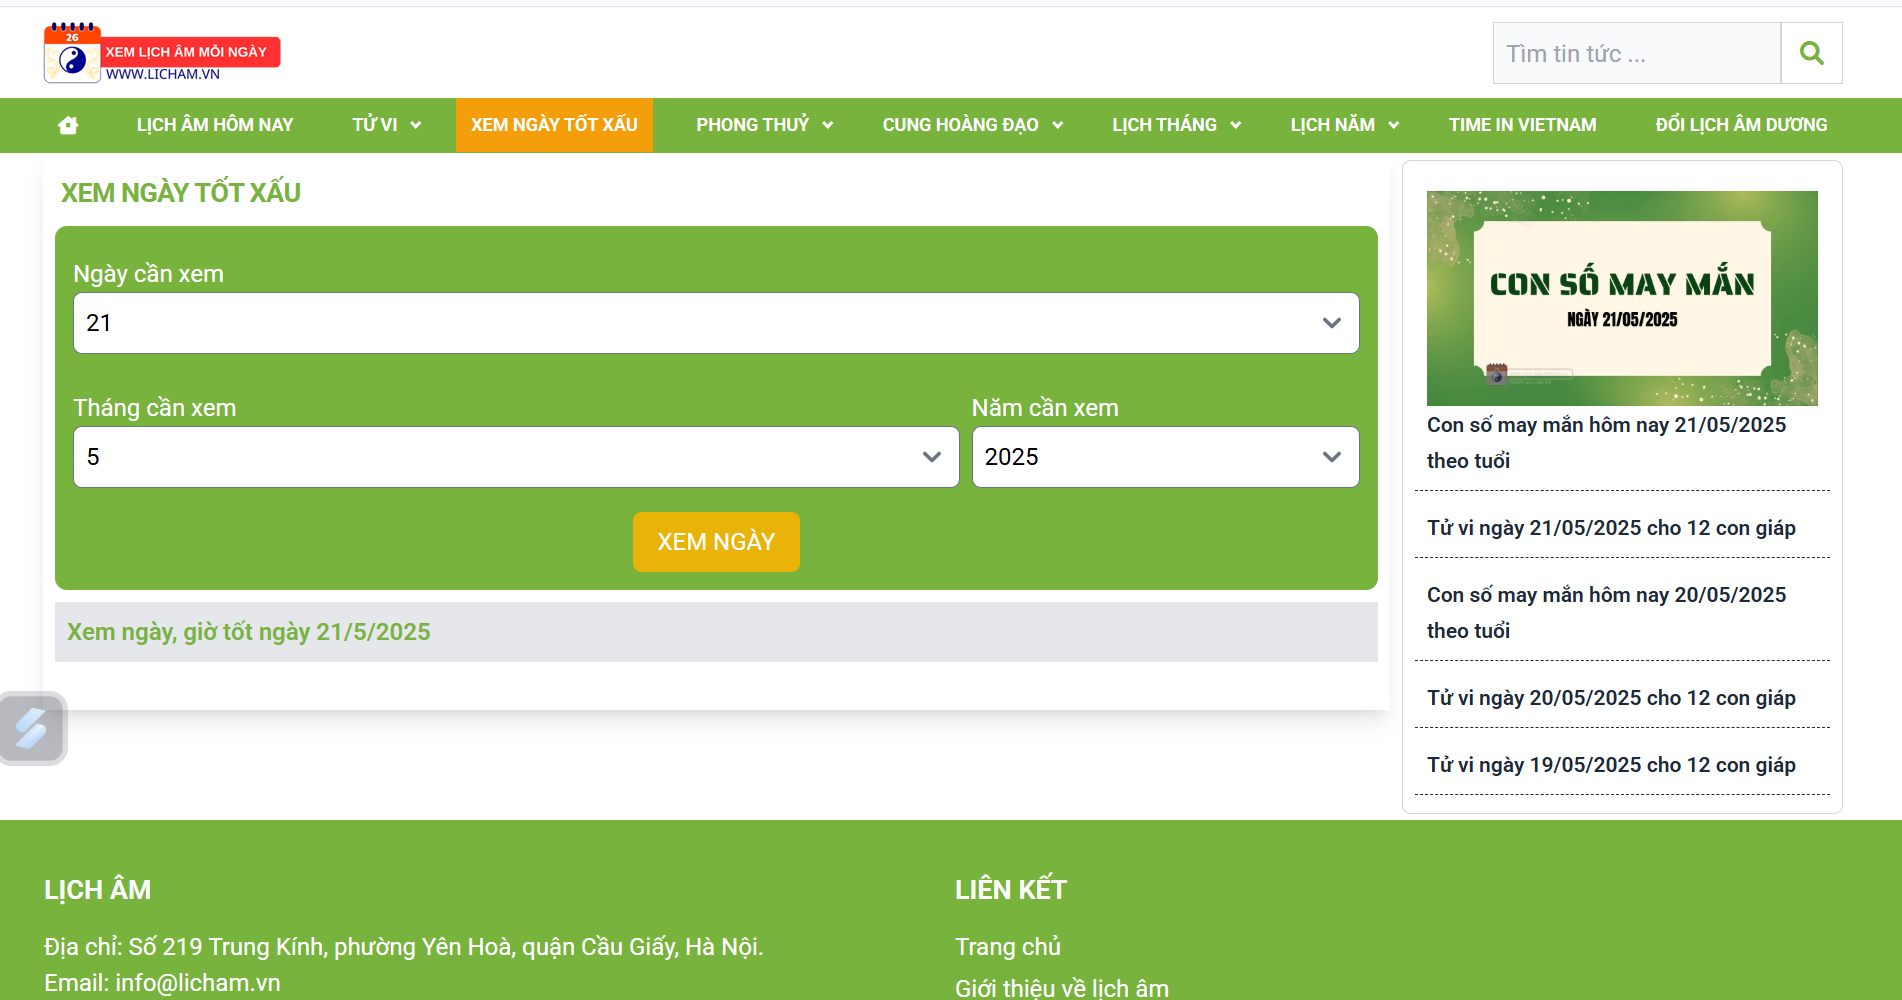Click the home icon in navigation bar
The image size is (1902, 1000).
[x=68, y=125]
